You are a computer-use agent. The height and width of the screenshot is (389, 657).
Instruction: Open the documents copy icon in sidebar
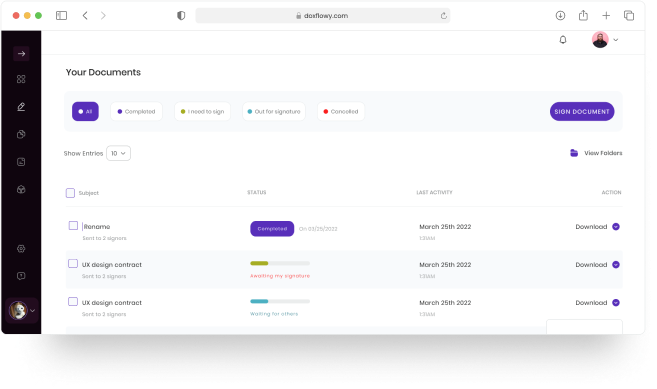coord(21,135)
